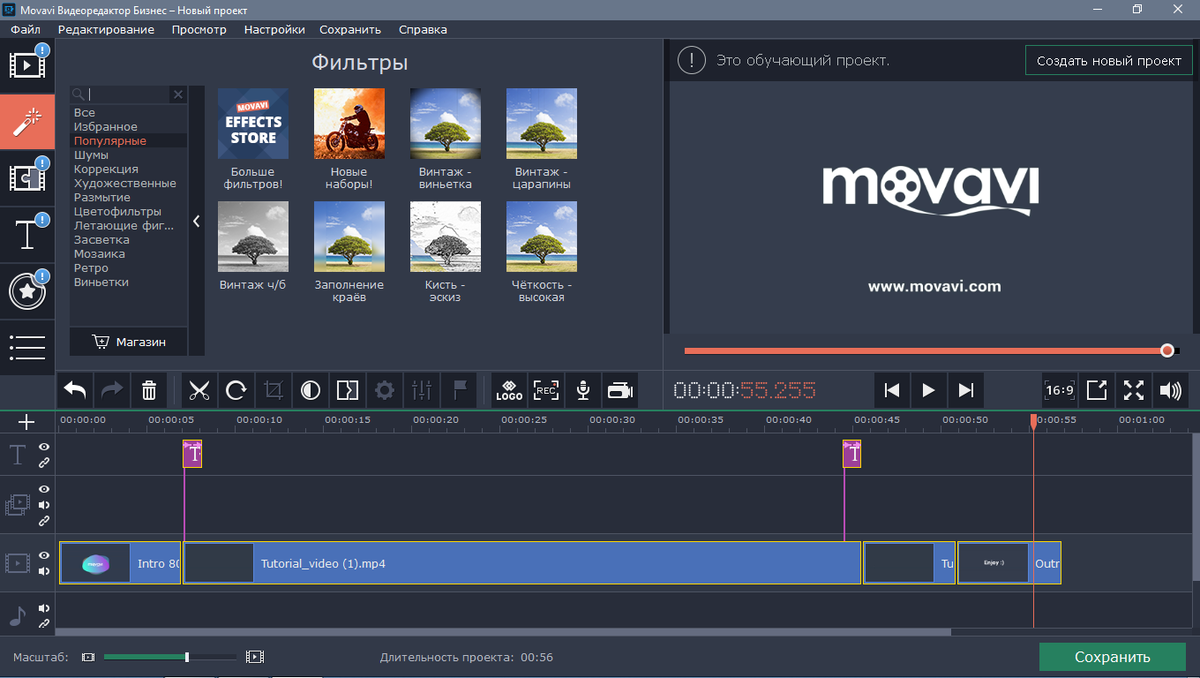This screenshot has height=678, width=1200.
Task: Open the Редактирование menu
Action: point(106,29)
